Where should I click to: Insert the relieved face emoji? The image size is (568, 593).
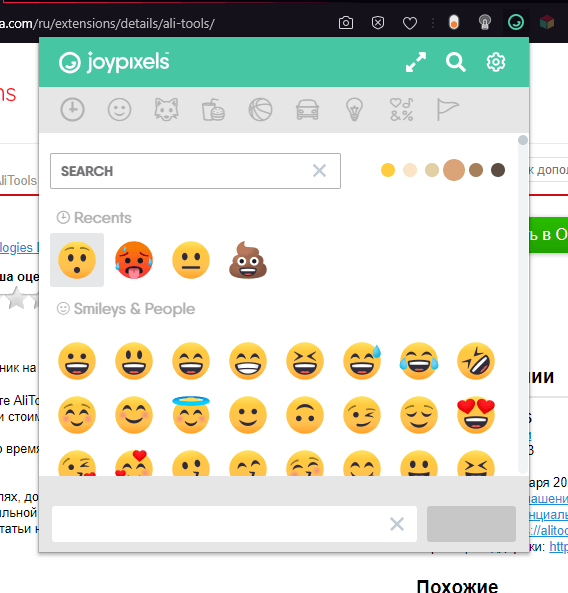419,415
